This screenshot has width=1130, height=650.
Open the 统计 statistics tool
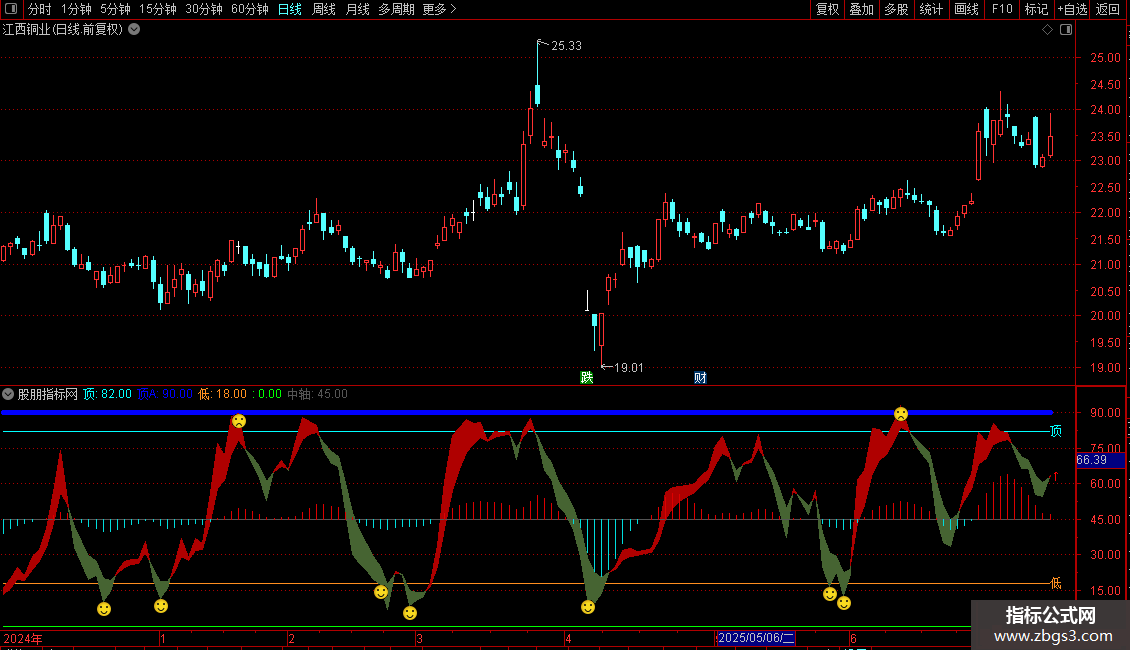pos(931,9)
